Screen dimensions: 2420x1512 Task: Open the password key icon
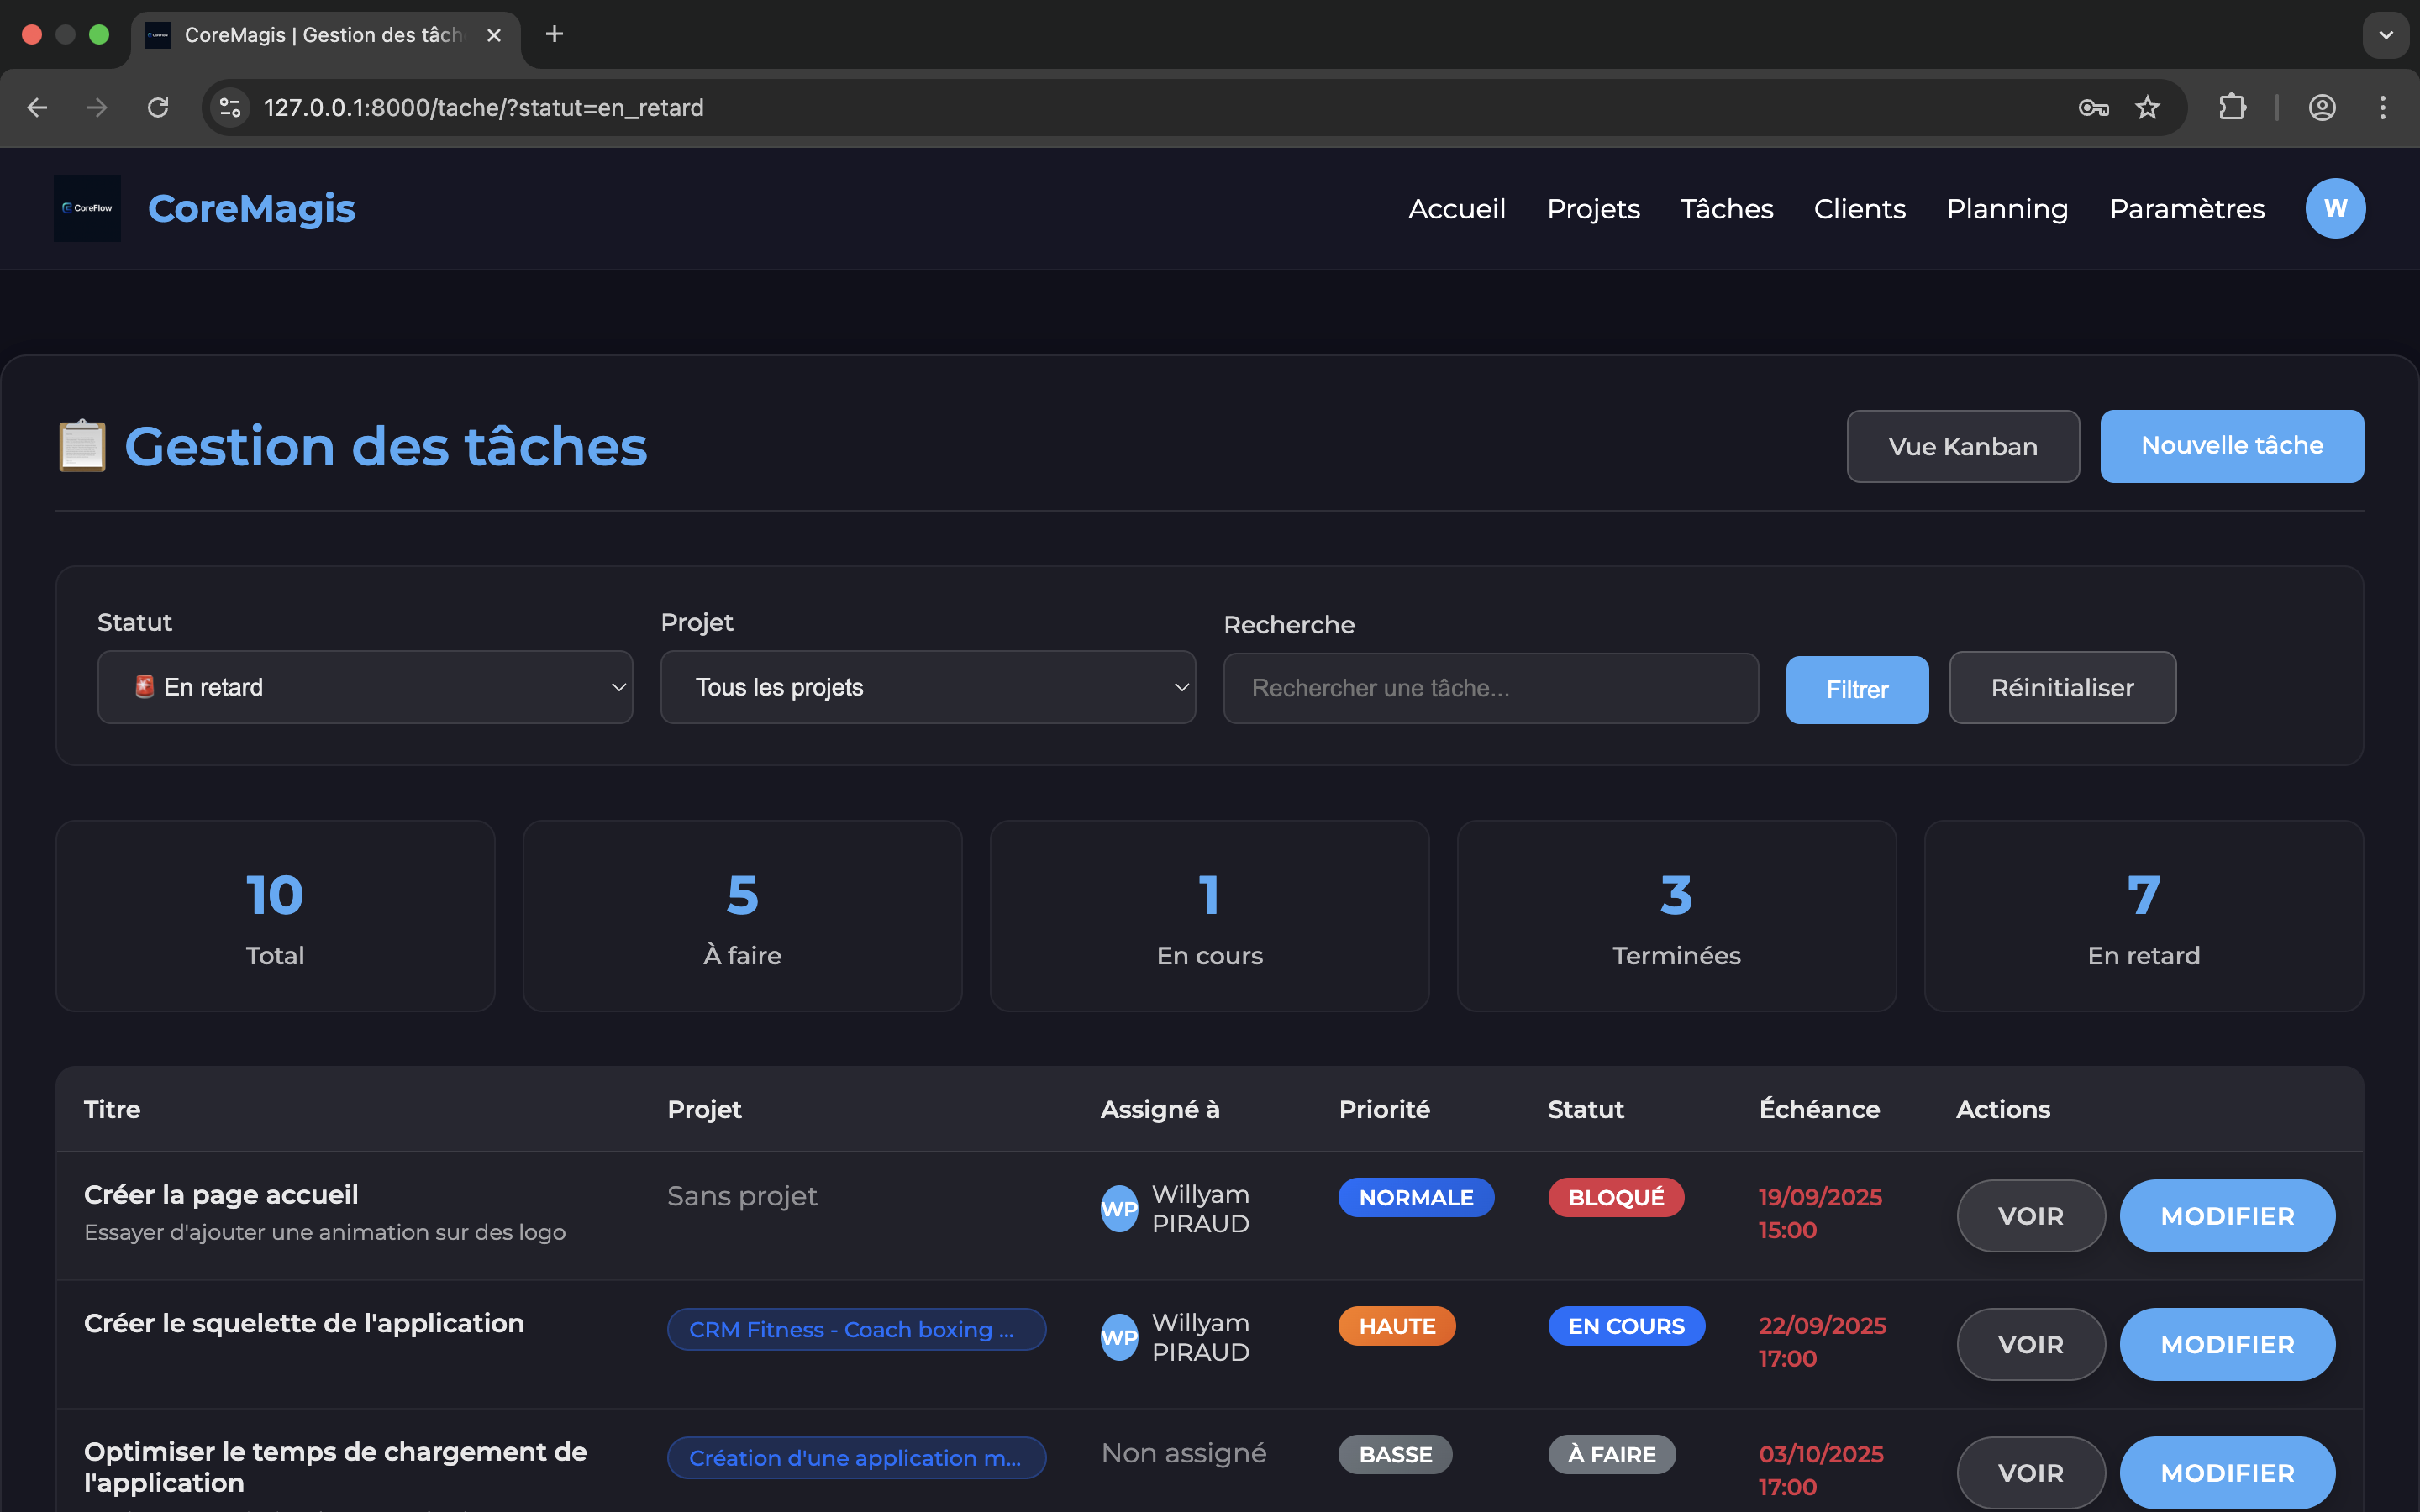pyautogui.click(x=2093, y=107)
